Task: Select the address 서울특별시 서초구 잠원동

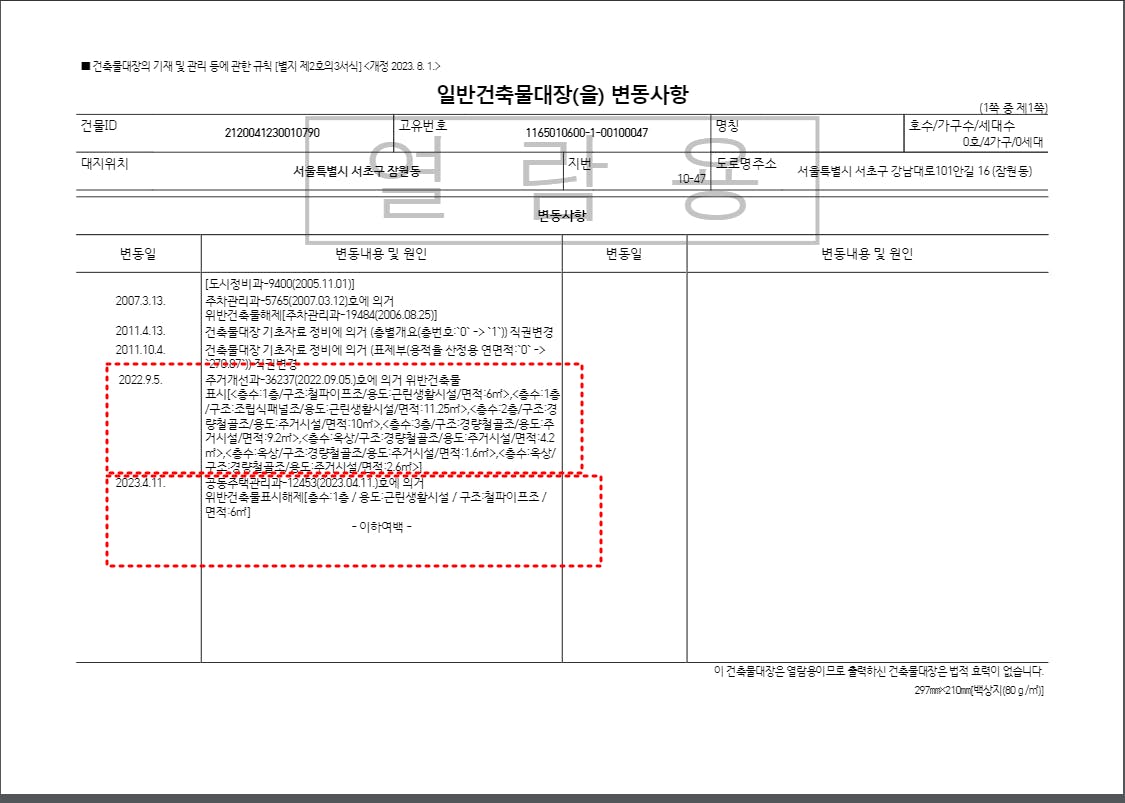Action: pyautogui.click(x=357, y=172)
